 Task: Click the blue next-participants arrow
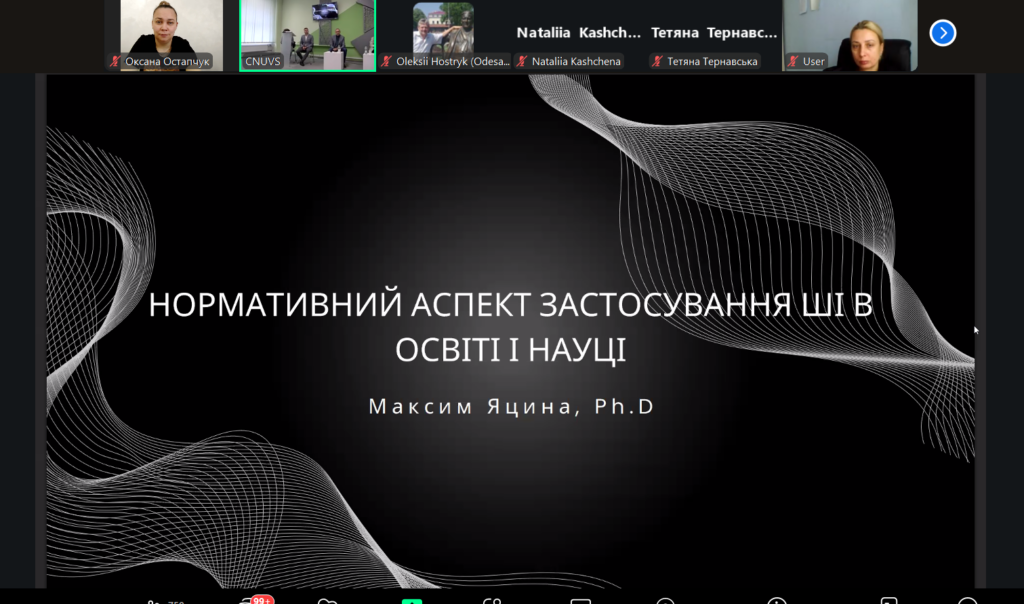tap(942, 33)
